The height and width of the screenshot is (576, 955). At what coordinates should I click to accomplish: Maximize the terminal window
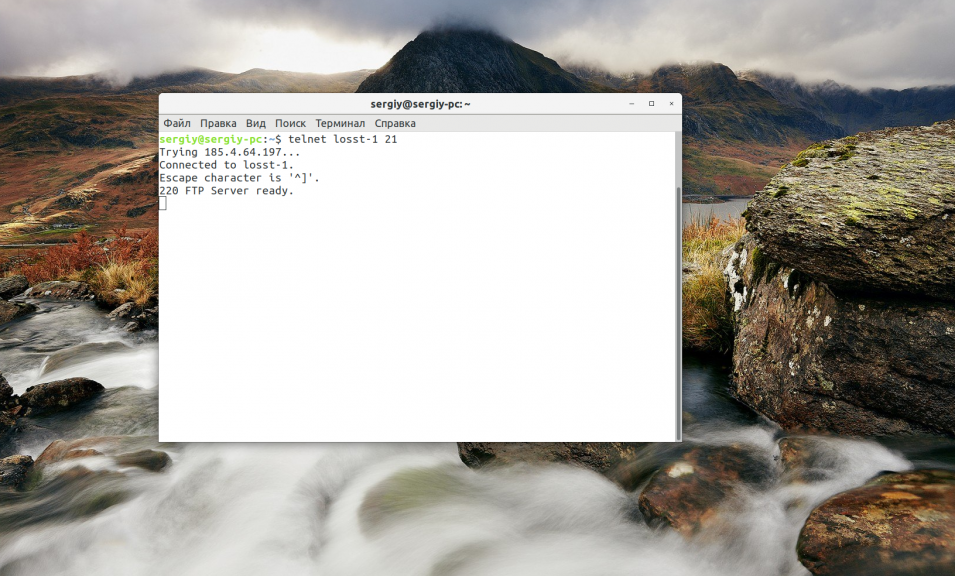pos(651,104)
